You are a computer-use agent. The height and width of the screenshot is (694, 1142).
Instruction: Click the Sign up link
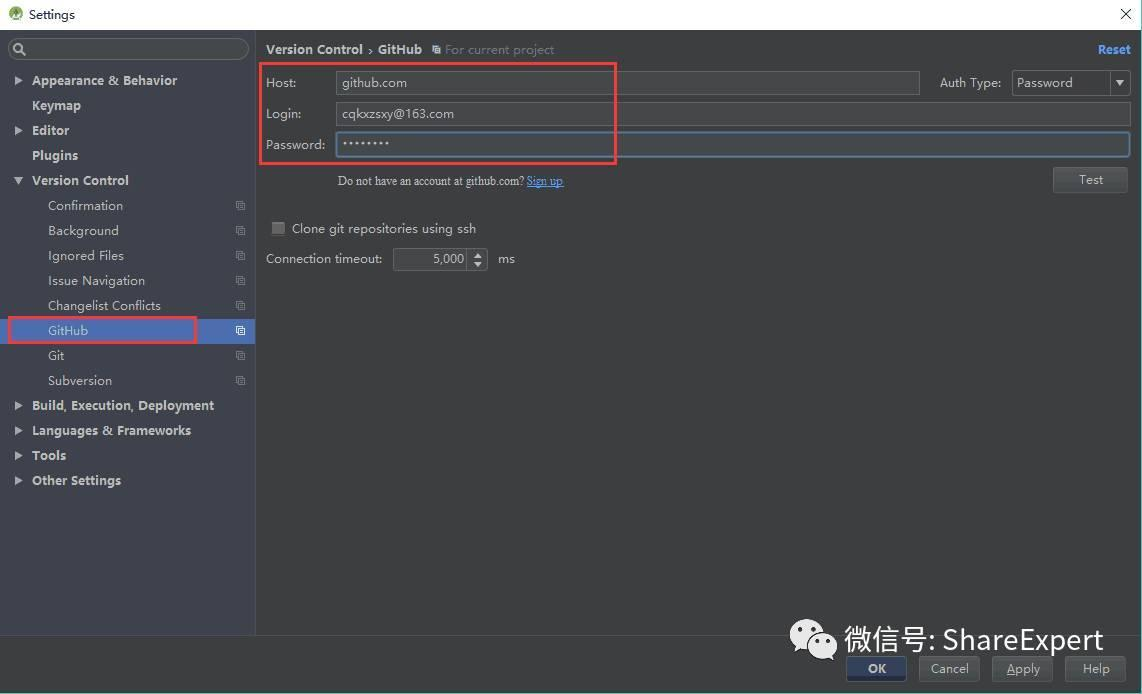[x=545, y=181]
